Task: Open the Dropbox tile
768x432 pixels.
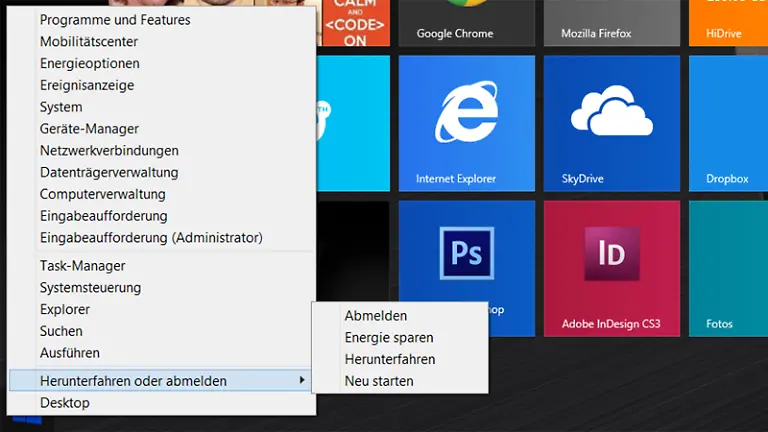Action: [728, 122]
